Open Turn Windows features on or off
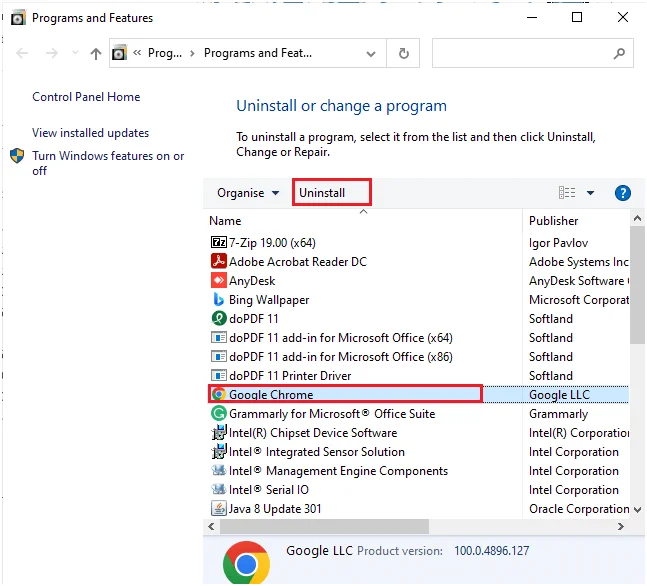The image size is (647, 586). [108, 163]
